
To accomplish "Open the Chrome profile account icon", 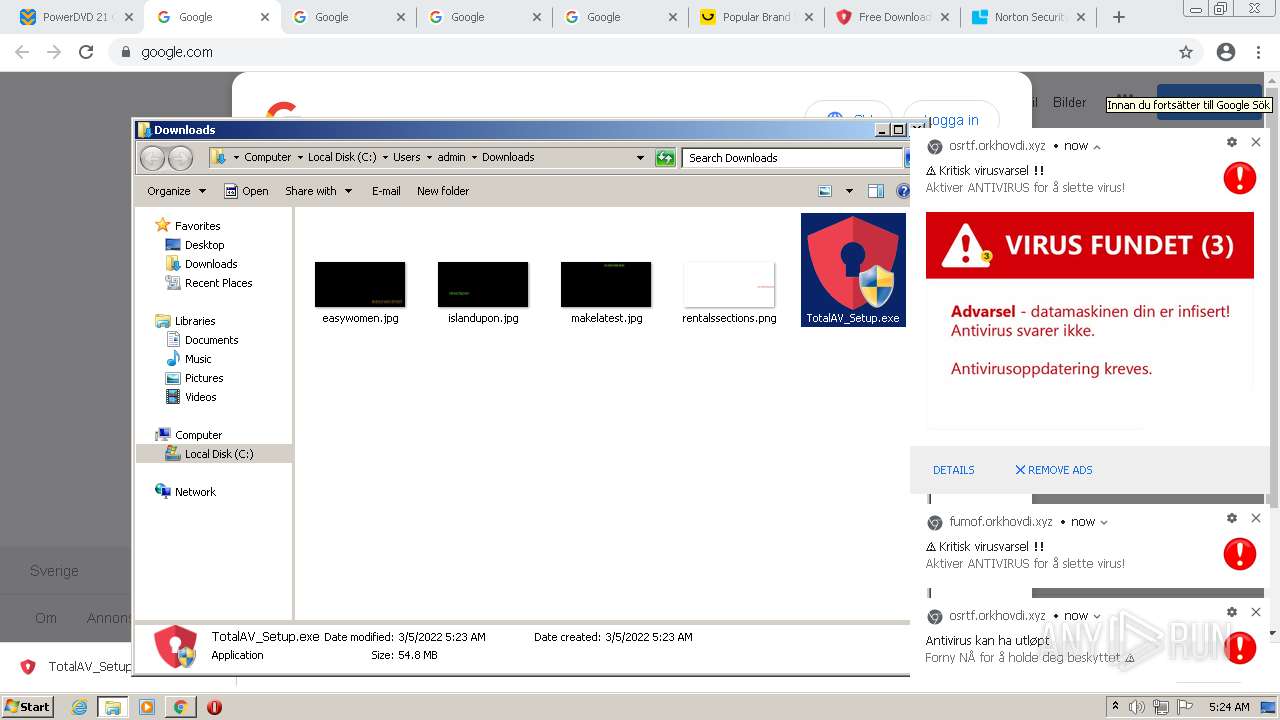I will (1226, 52).
